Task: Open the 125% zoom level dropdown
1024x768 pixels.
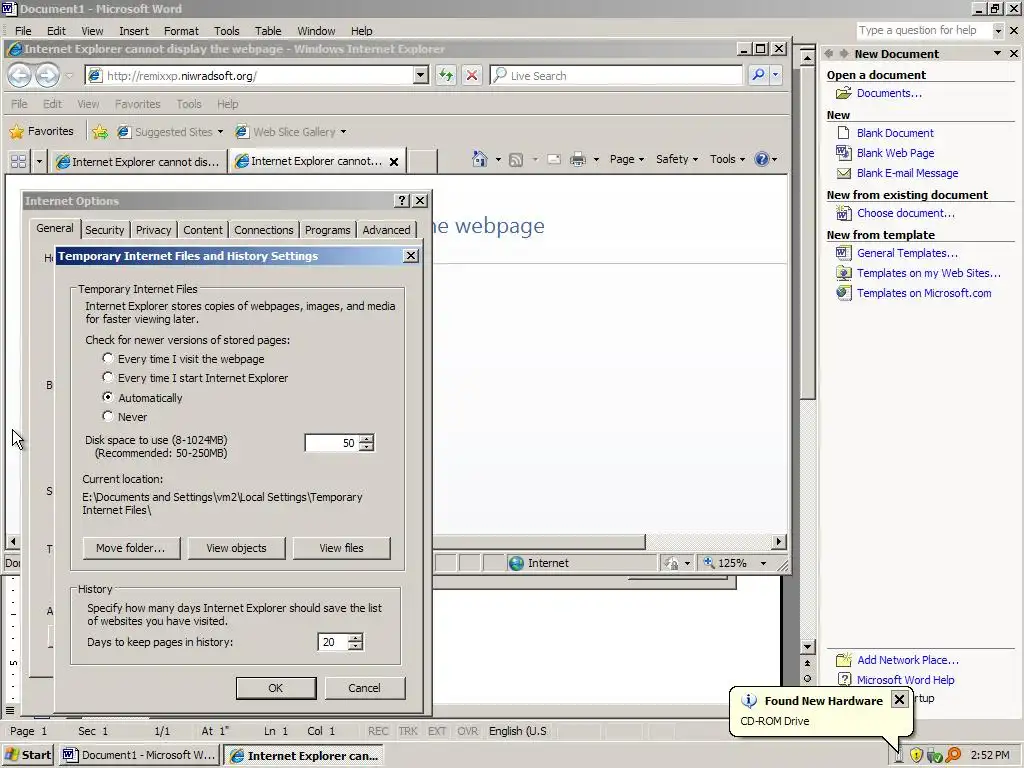Action: [763, 563]
